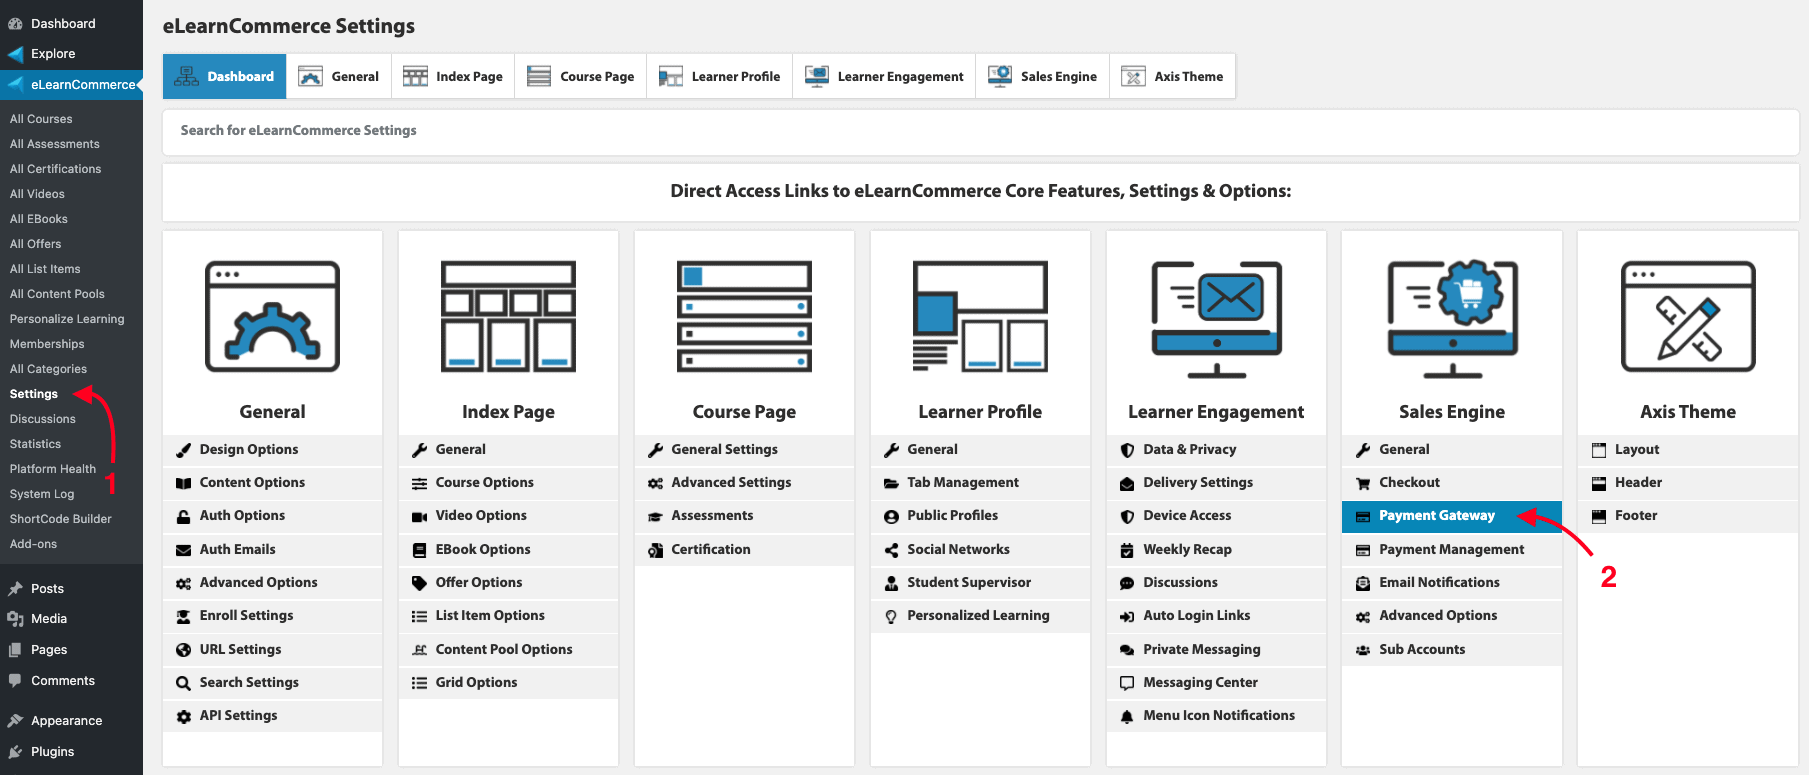Screen dimensions: 1809x775
Task: Click the Private Messaging chat bubbles icon
Action: pos(1127,650)
